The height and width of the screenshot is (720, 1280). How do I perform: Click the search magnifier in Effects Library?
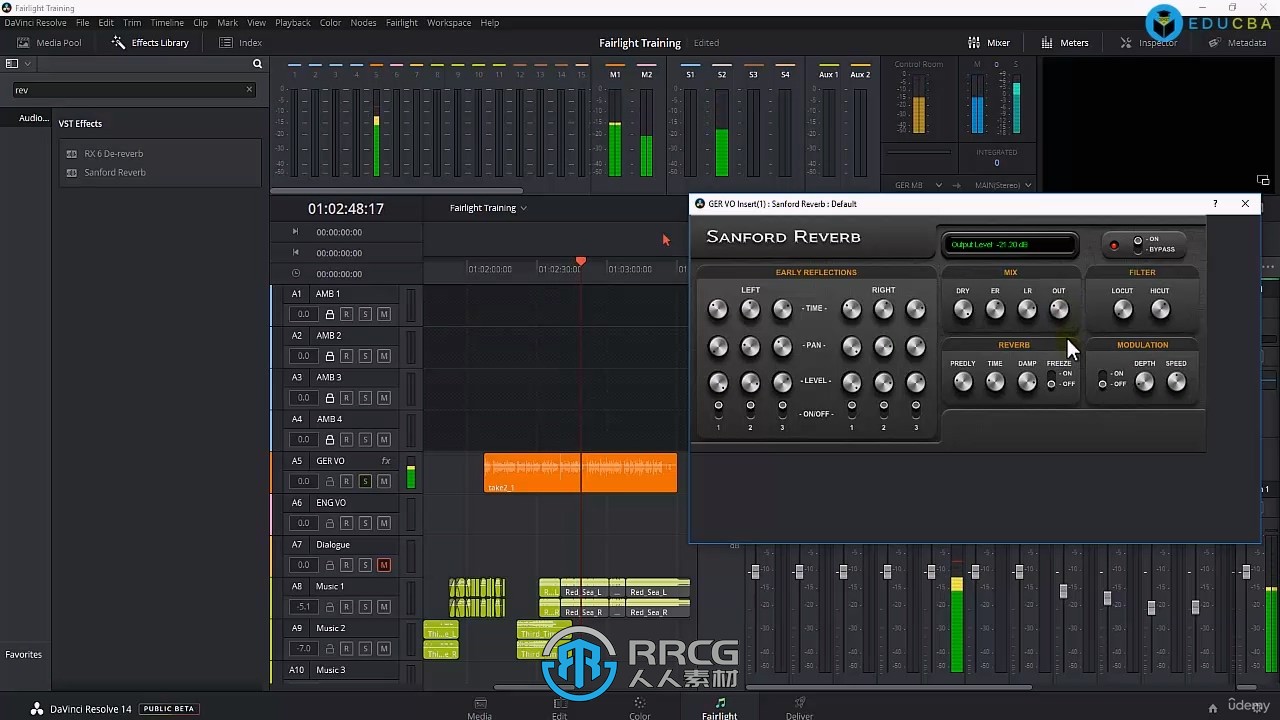point(257,64)
